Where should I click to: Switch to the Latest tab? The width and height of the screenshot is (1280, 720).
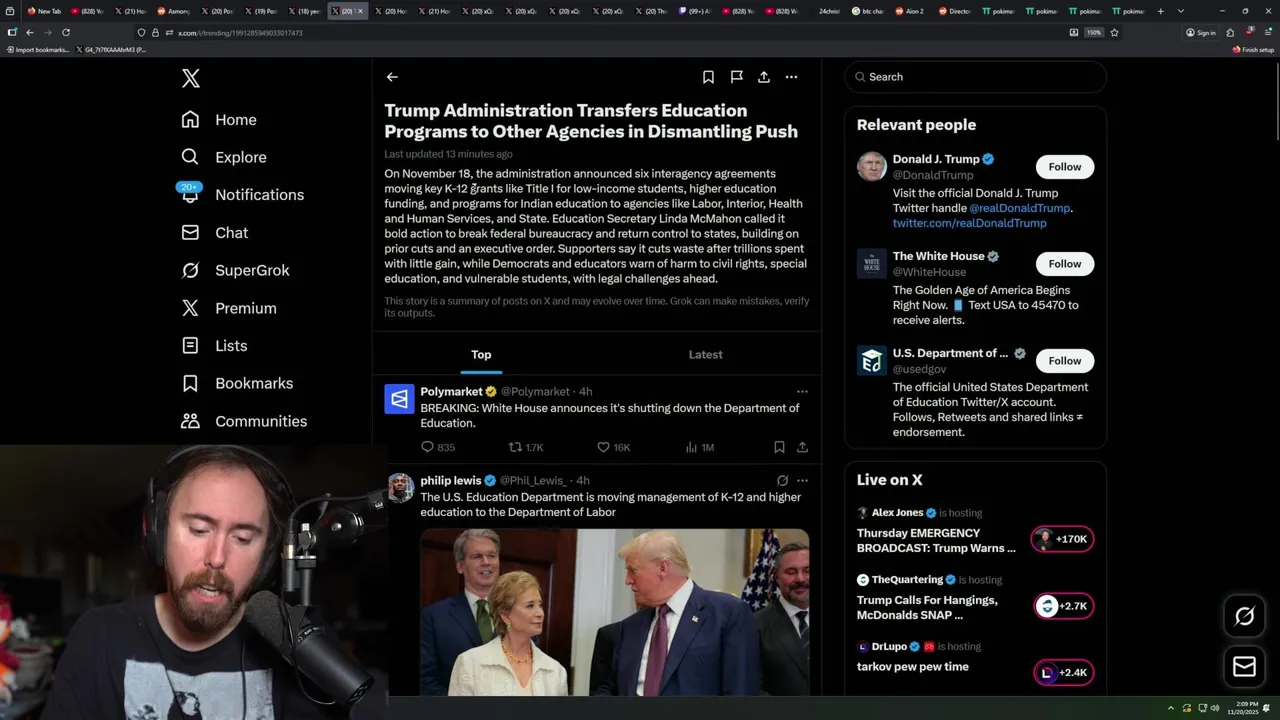(705, 355)
